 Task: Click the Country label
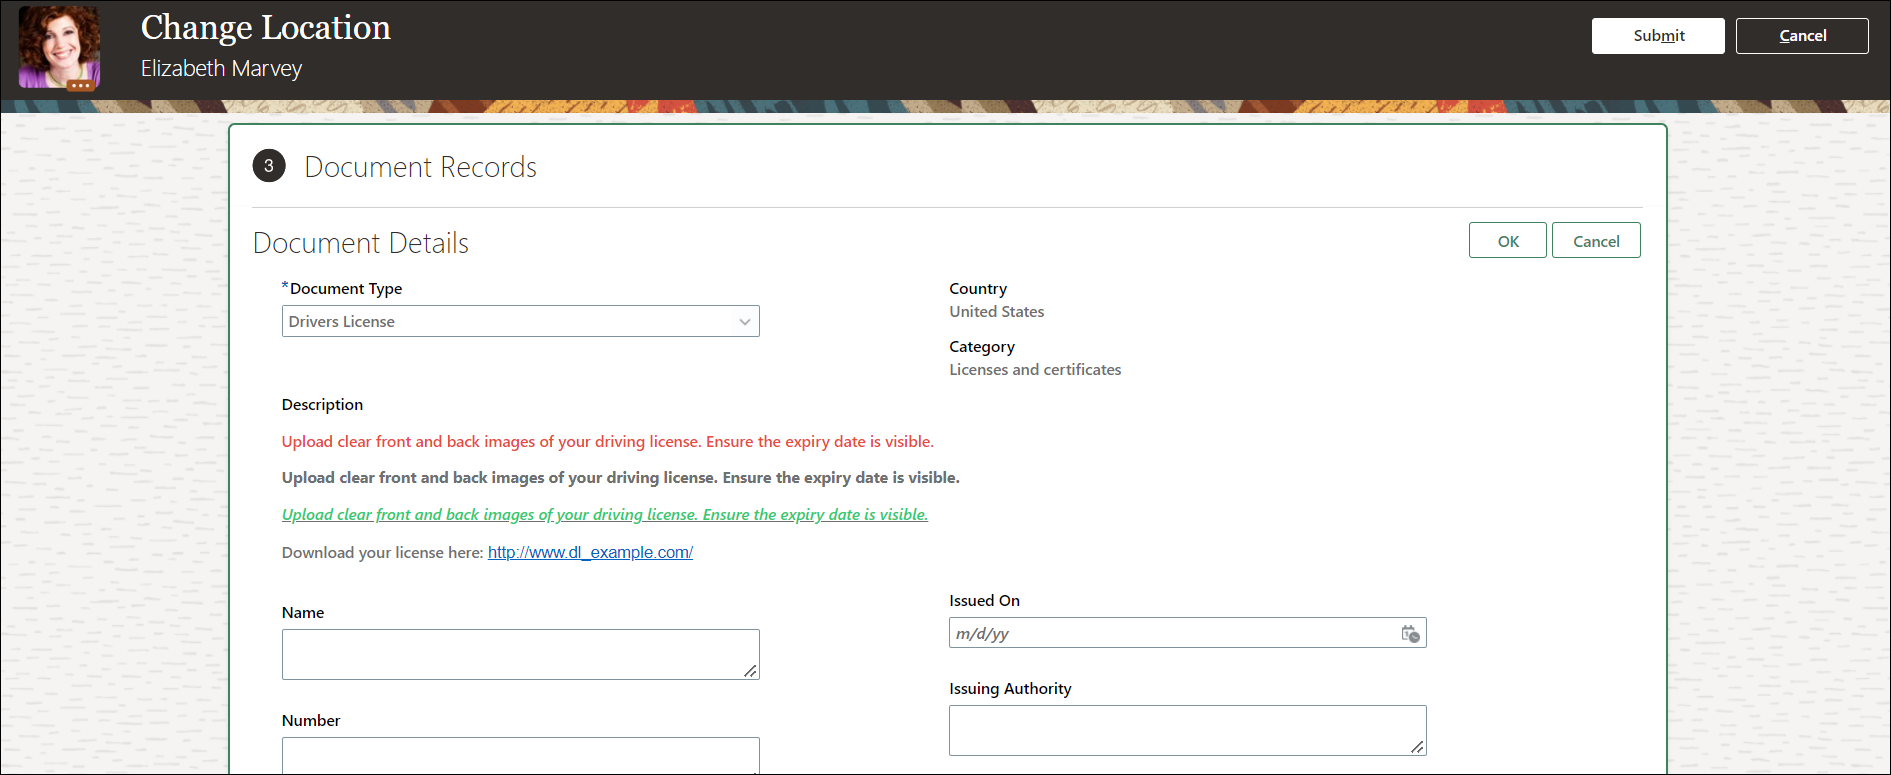point(978,289)
